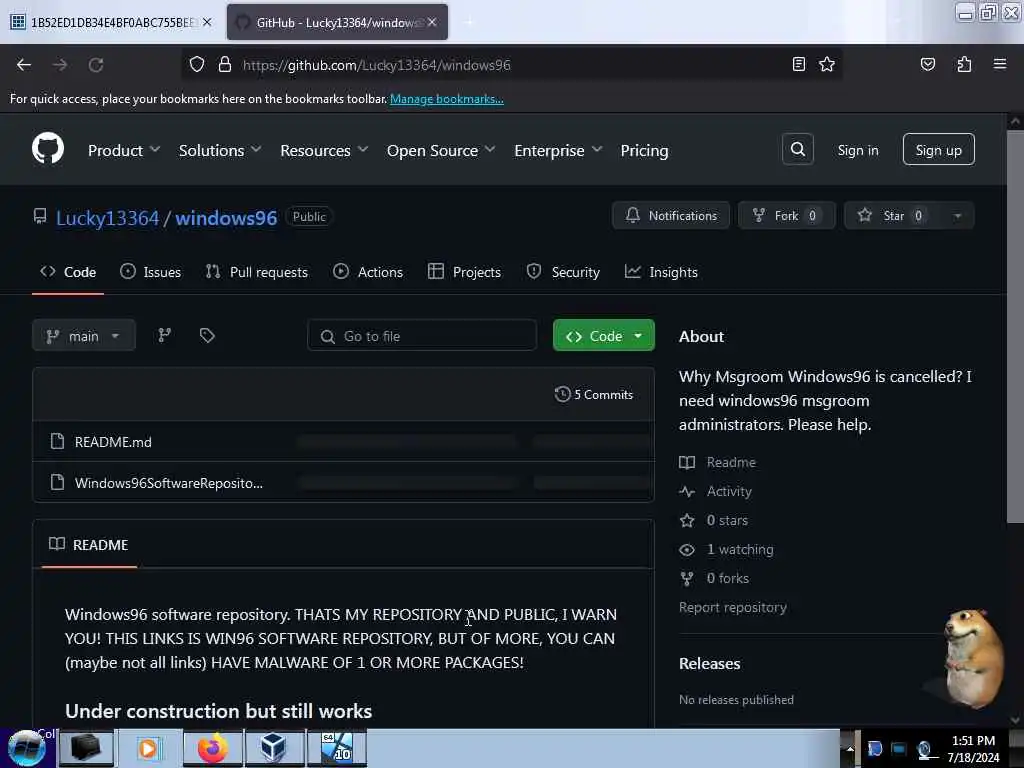Open the Activity link in About

[x=729, y=491]
